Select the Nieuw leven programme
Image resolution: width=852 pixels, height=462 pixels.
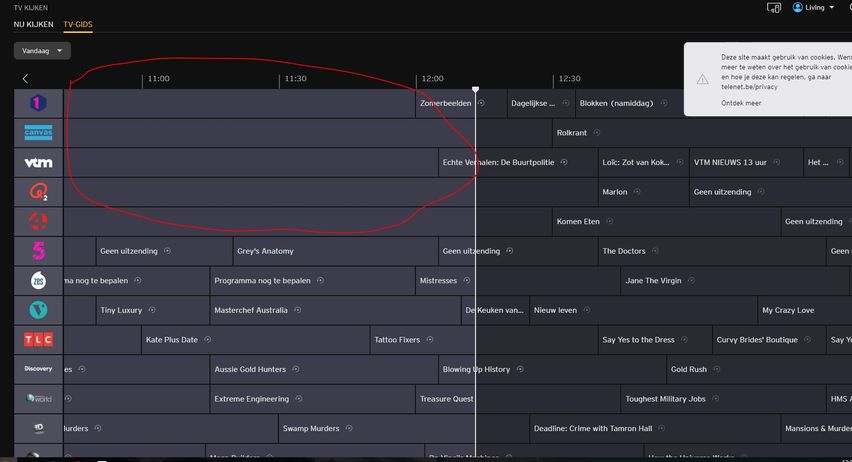click(x=555, y=310)
